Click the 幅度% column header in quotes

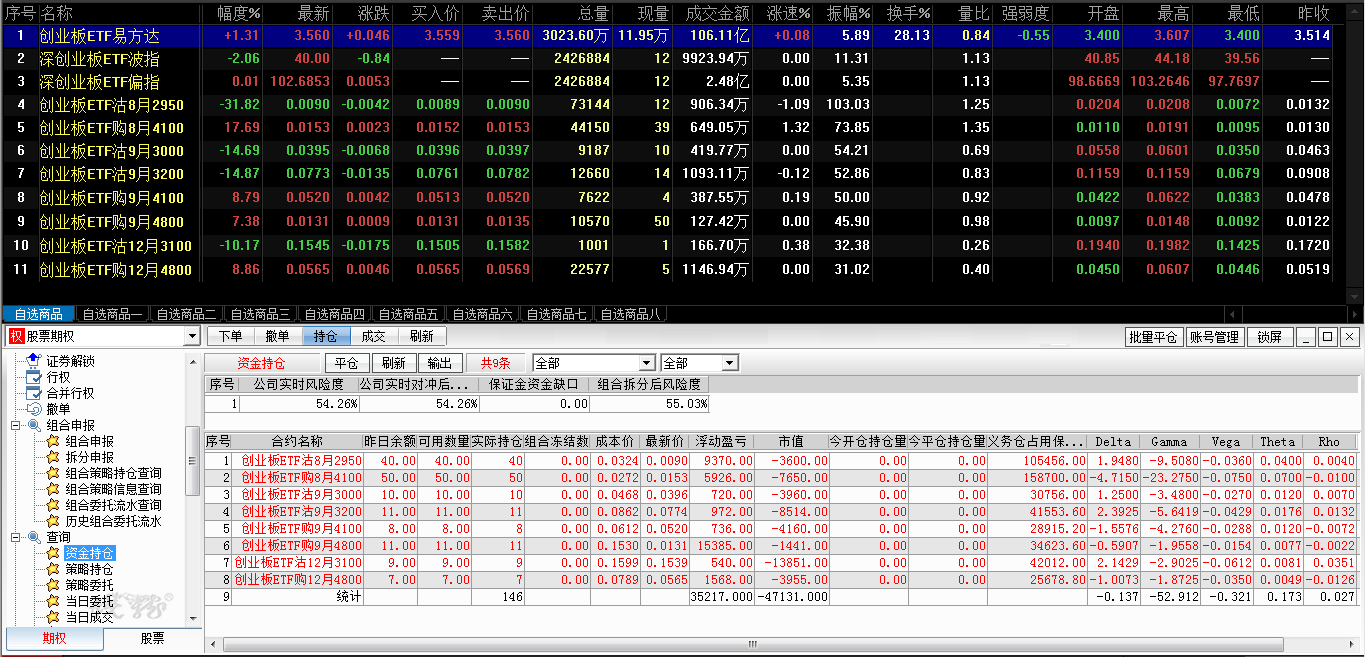pyautogui.click(x=239, y=13)
